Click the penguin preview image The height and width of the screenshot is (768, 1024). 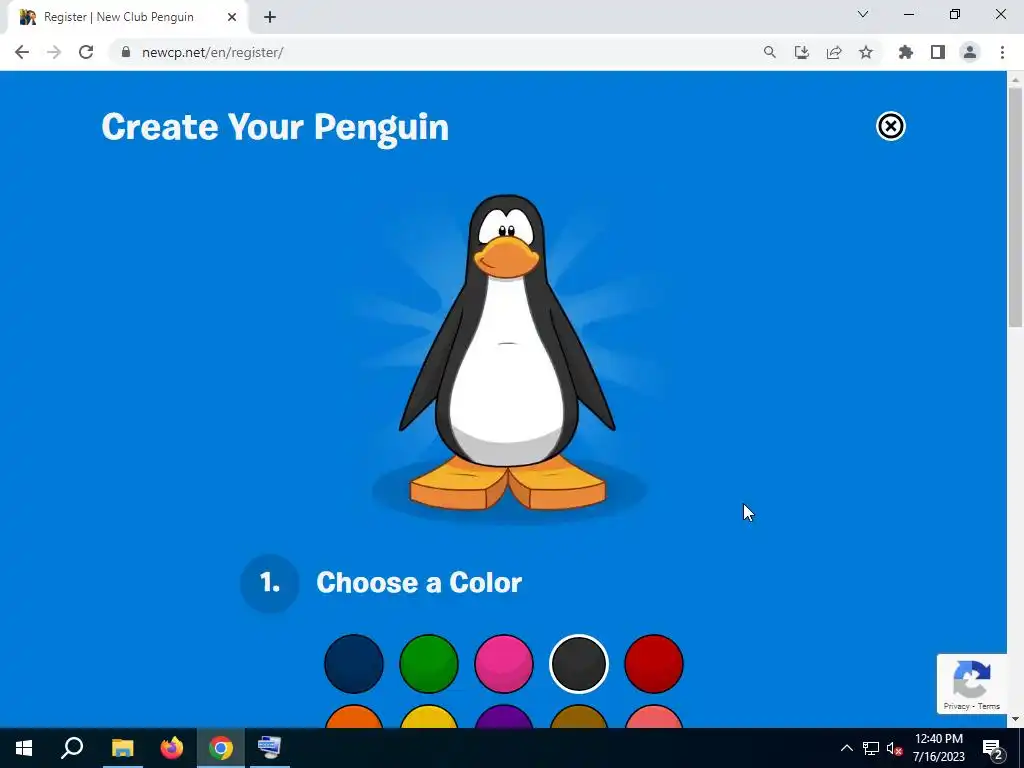tap(507, 353)
